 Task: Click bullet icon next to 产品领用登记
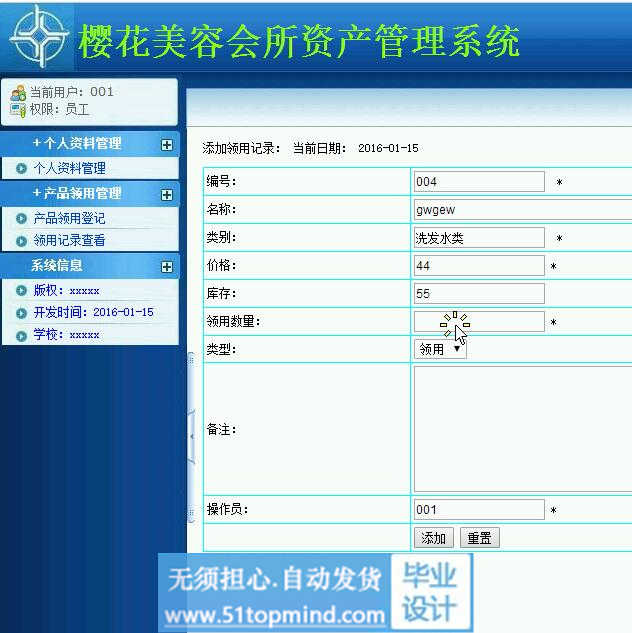pyautogui.click(x=21, y=219)
